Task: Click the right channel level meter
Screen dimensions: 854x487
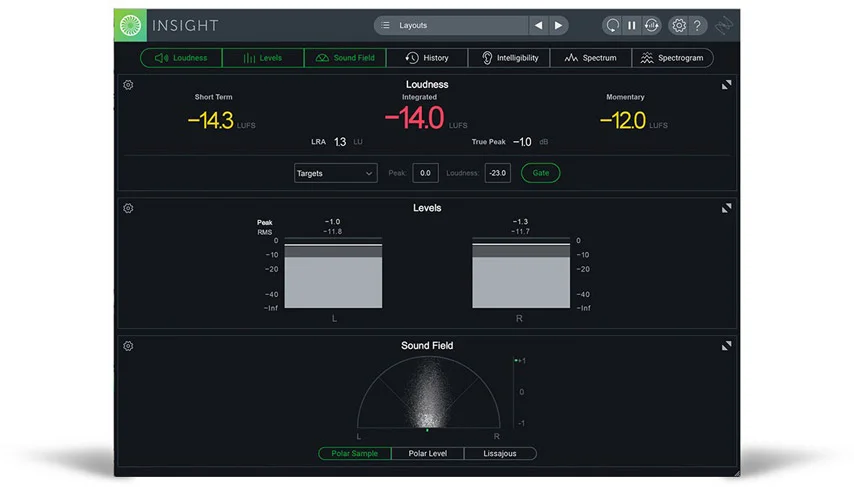Action: pyautogui.click(x=521, y=273)
